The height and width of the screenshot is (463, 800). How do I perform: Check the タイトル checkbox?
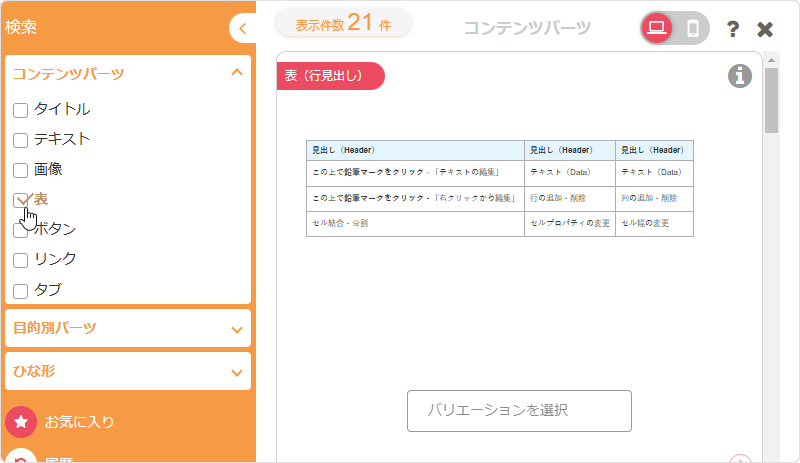20,110
